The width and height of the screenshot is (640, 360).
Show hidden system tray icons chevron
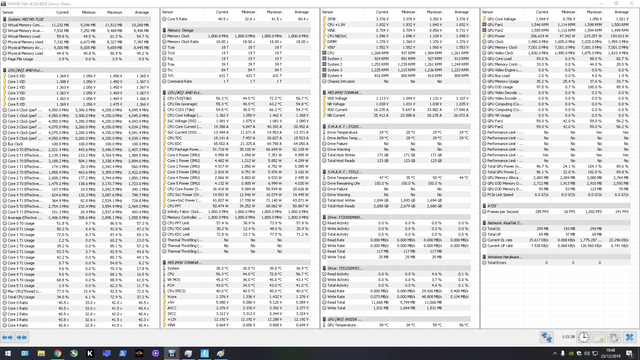(554, 353)
